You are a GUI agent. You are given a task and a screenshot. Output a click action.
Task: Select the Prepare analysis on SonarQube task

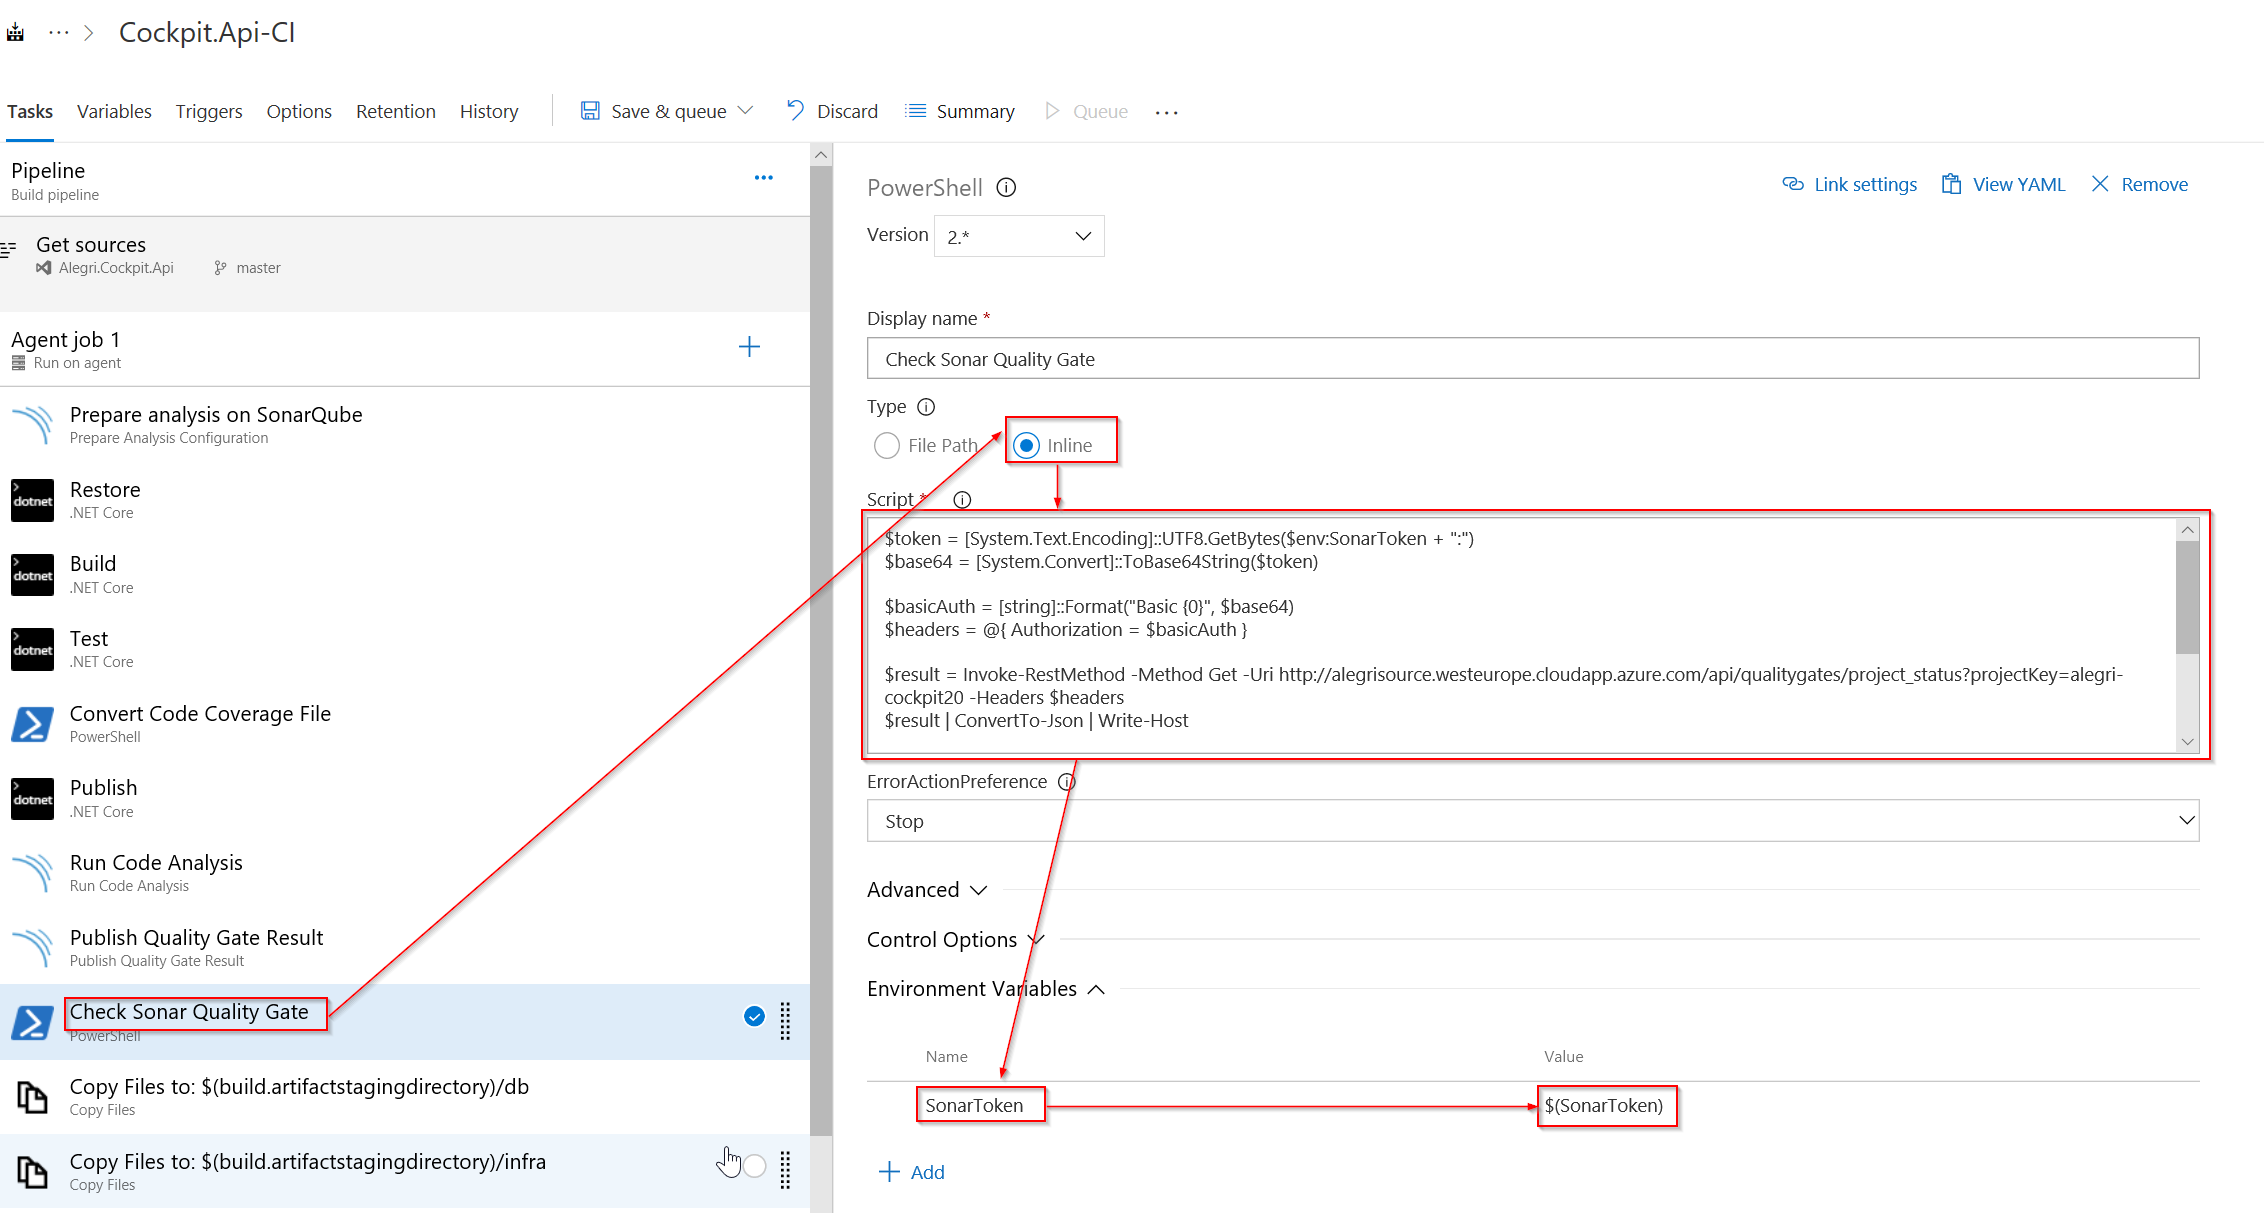[x=405, y=425]
